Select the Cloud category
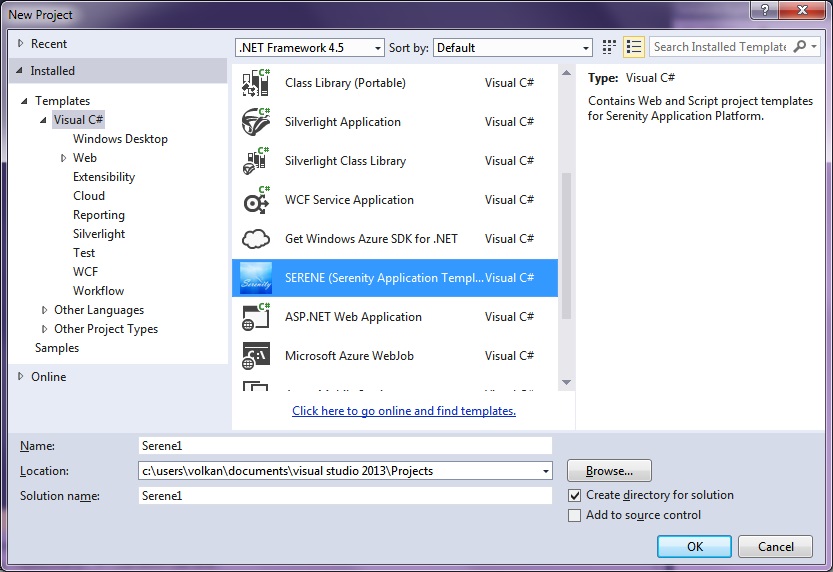The width and height of the screenshot is (833, 572). [x=89, y=196]
